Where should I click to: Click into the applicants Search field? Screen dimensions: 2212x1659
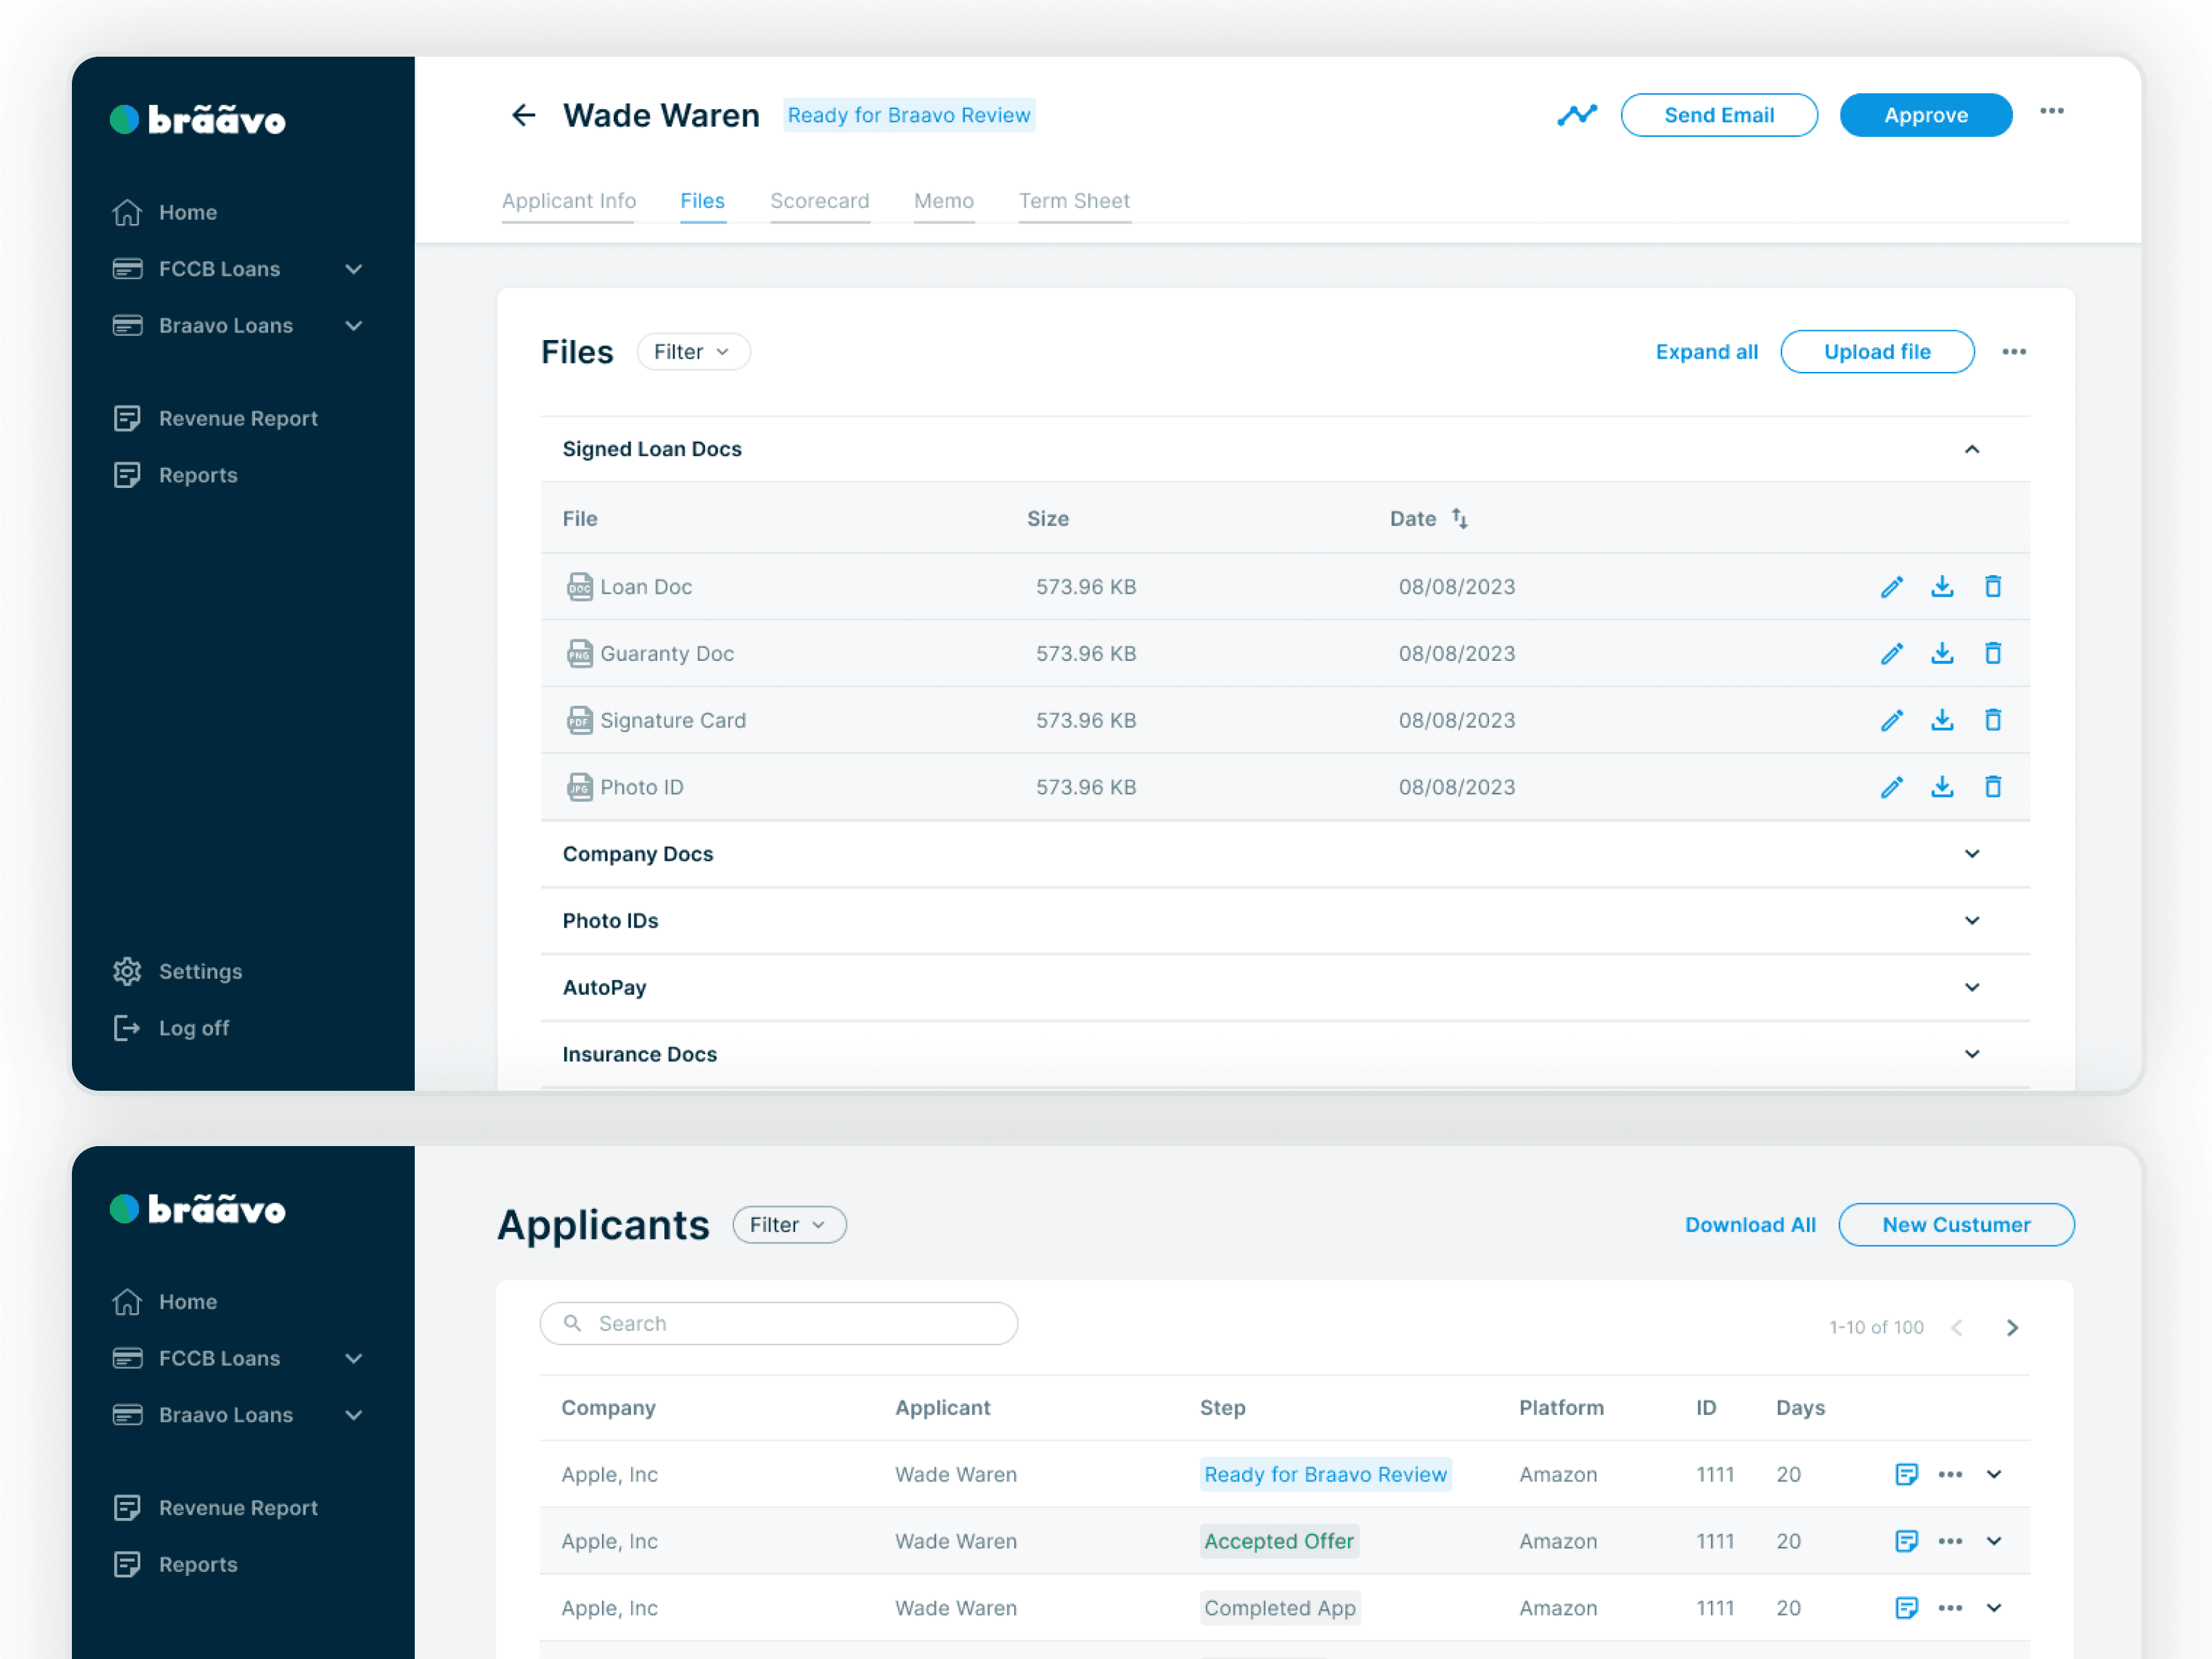779,1323
